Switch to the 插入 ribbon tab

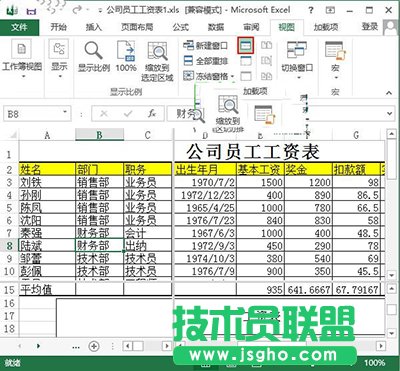pyautogui.click(x=94, y=27)
